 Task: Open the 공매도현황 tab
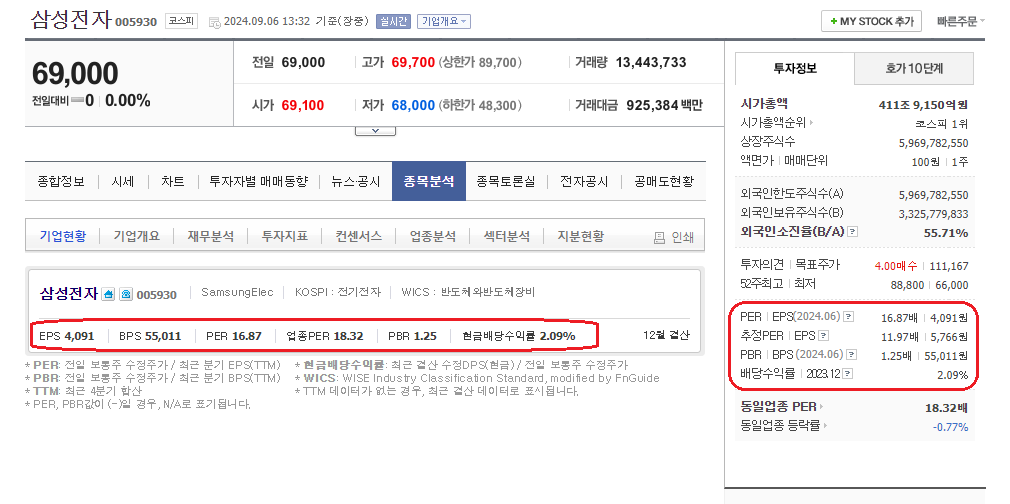click(x=663, y=181)
